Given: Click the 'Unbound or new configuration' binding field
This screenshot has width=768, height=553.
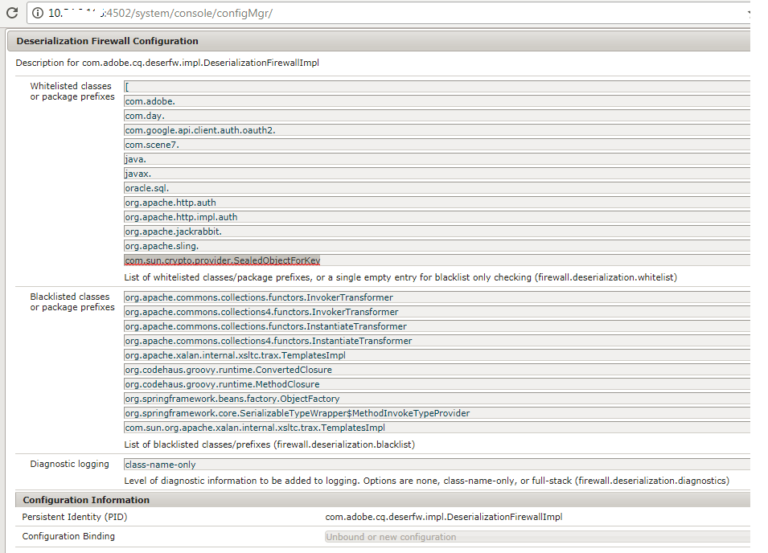Looking at the screenshot, I should tap(537, 537).
